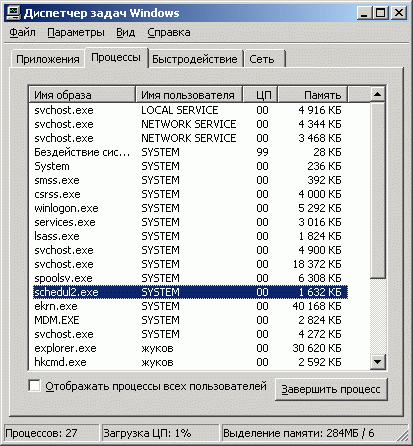413x446 pixels.
Task: Select the csrss.exe process
Action: tap(190, 194)
